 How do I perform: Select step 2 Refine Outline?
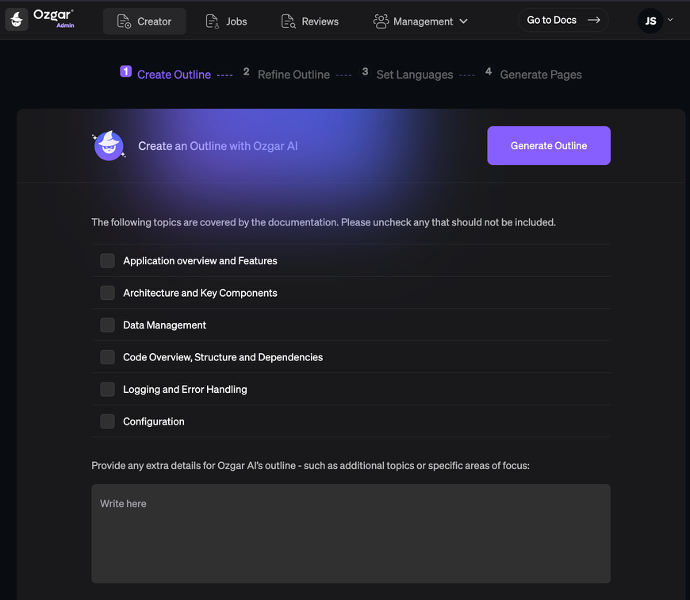(286, 74)
